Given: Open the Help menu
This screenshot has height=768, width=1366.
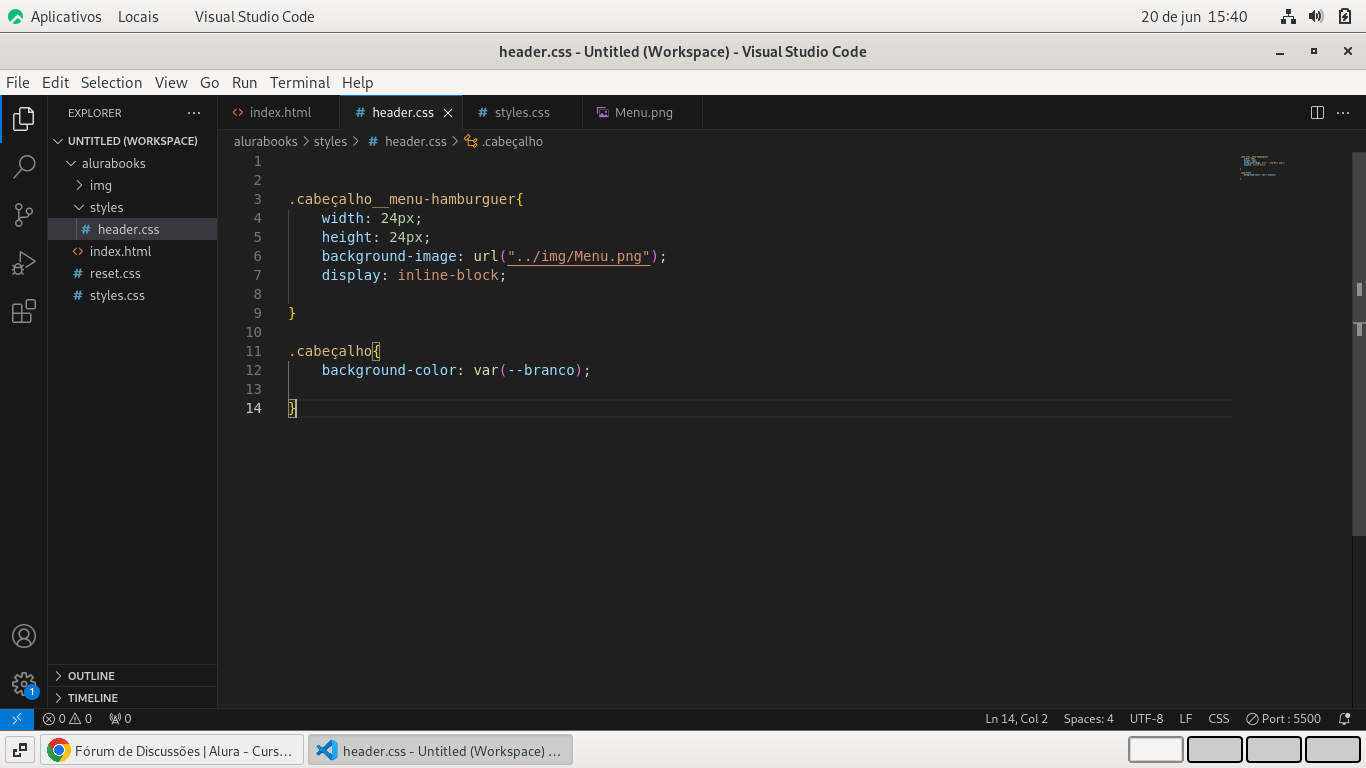Looking at the screenshot, I should pyautogui.click(x=357, y=83).
